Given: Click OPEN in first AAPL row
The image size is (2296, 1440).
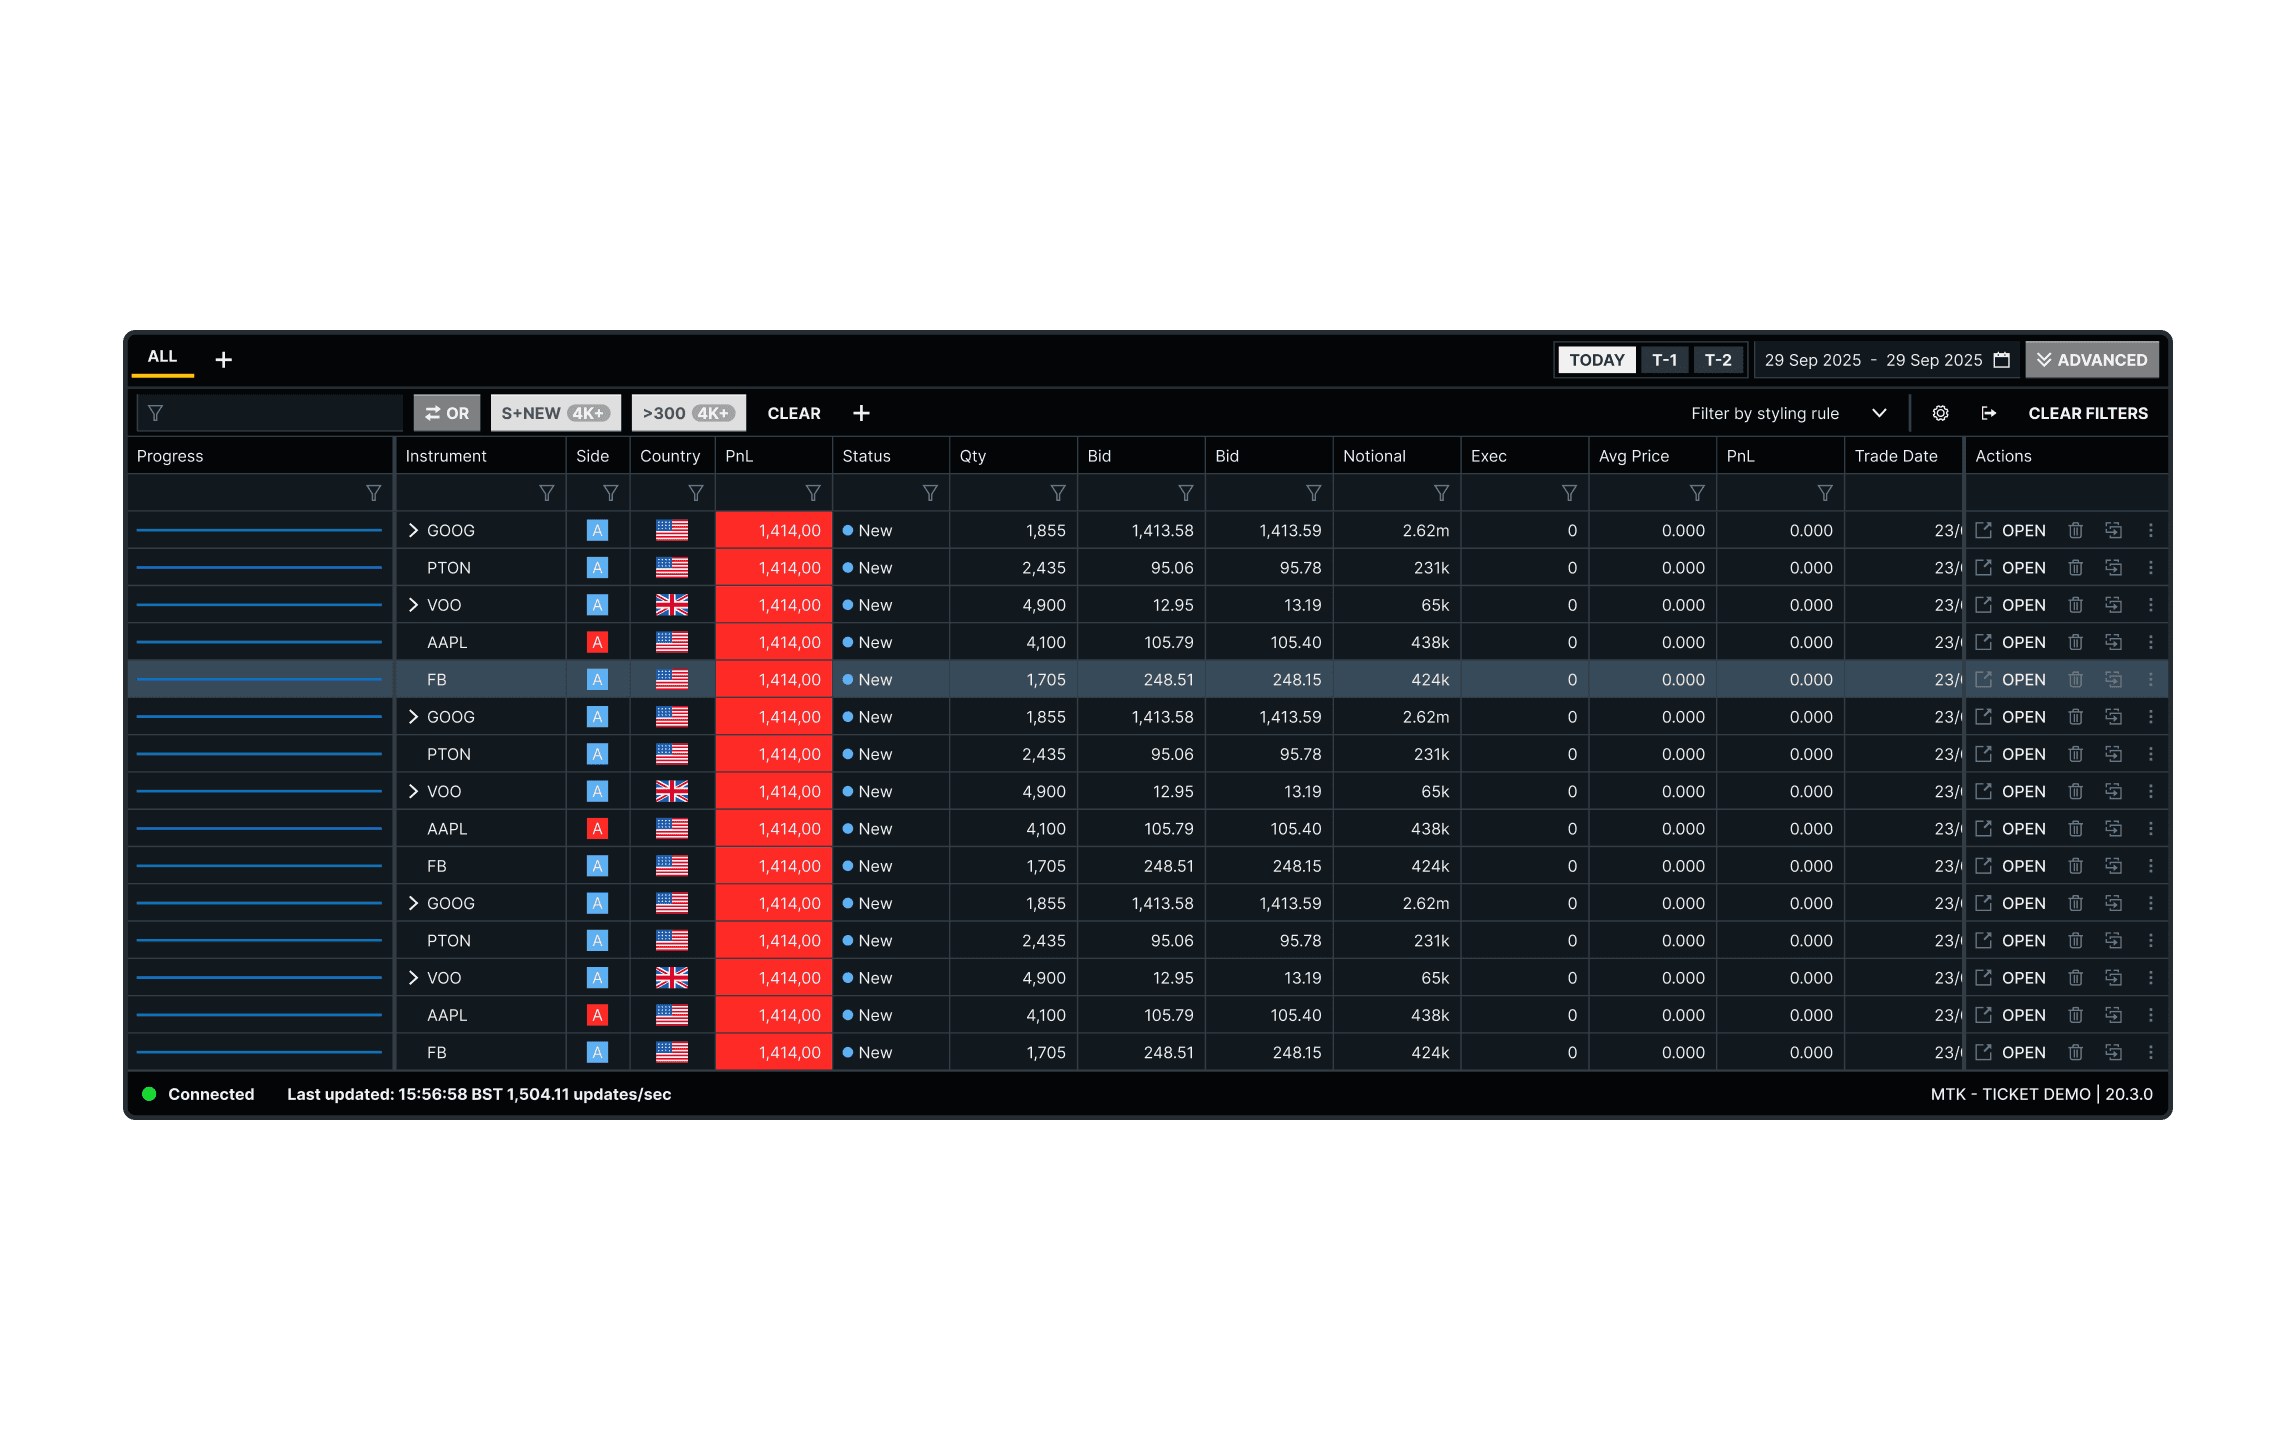Looking at the screenshot, I should (2022, 642).
